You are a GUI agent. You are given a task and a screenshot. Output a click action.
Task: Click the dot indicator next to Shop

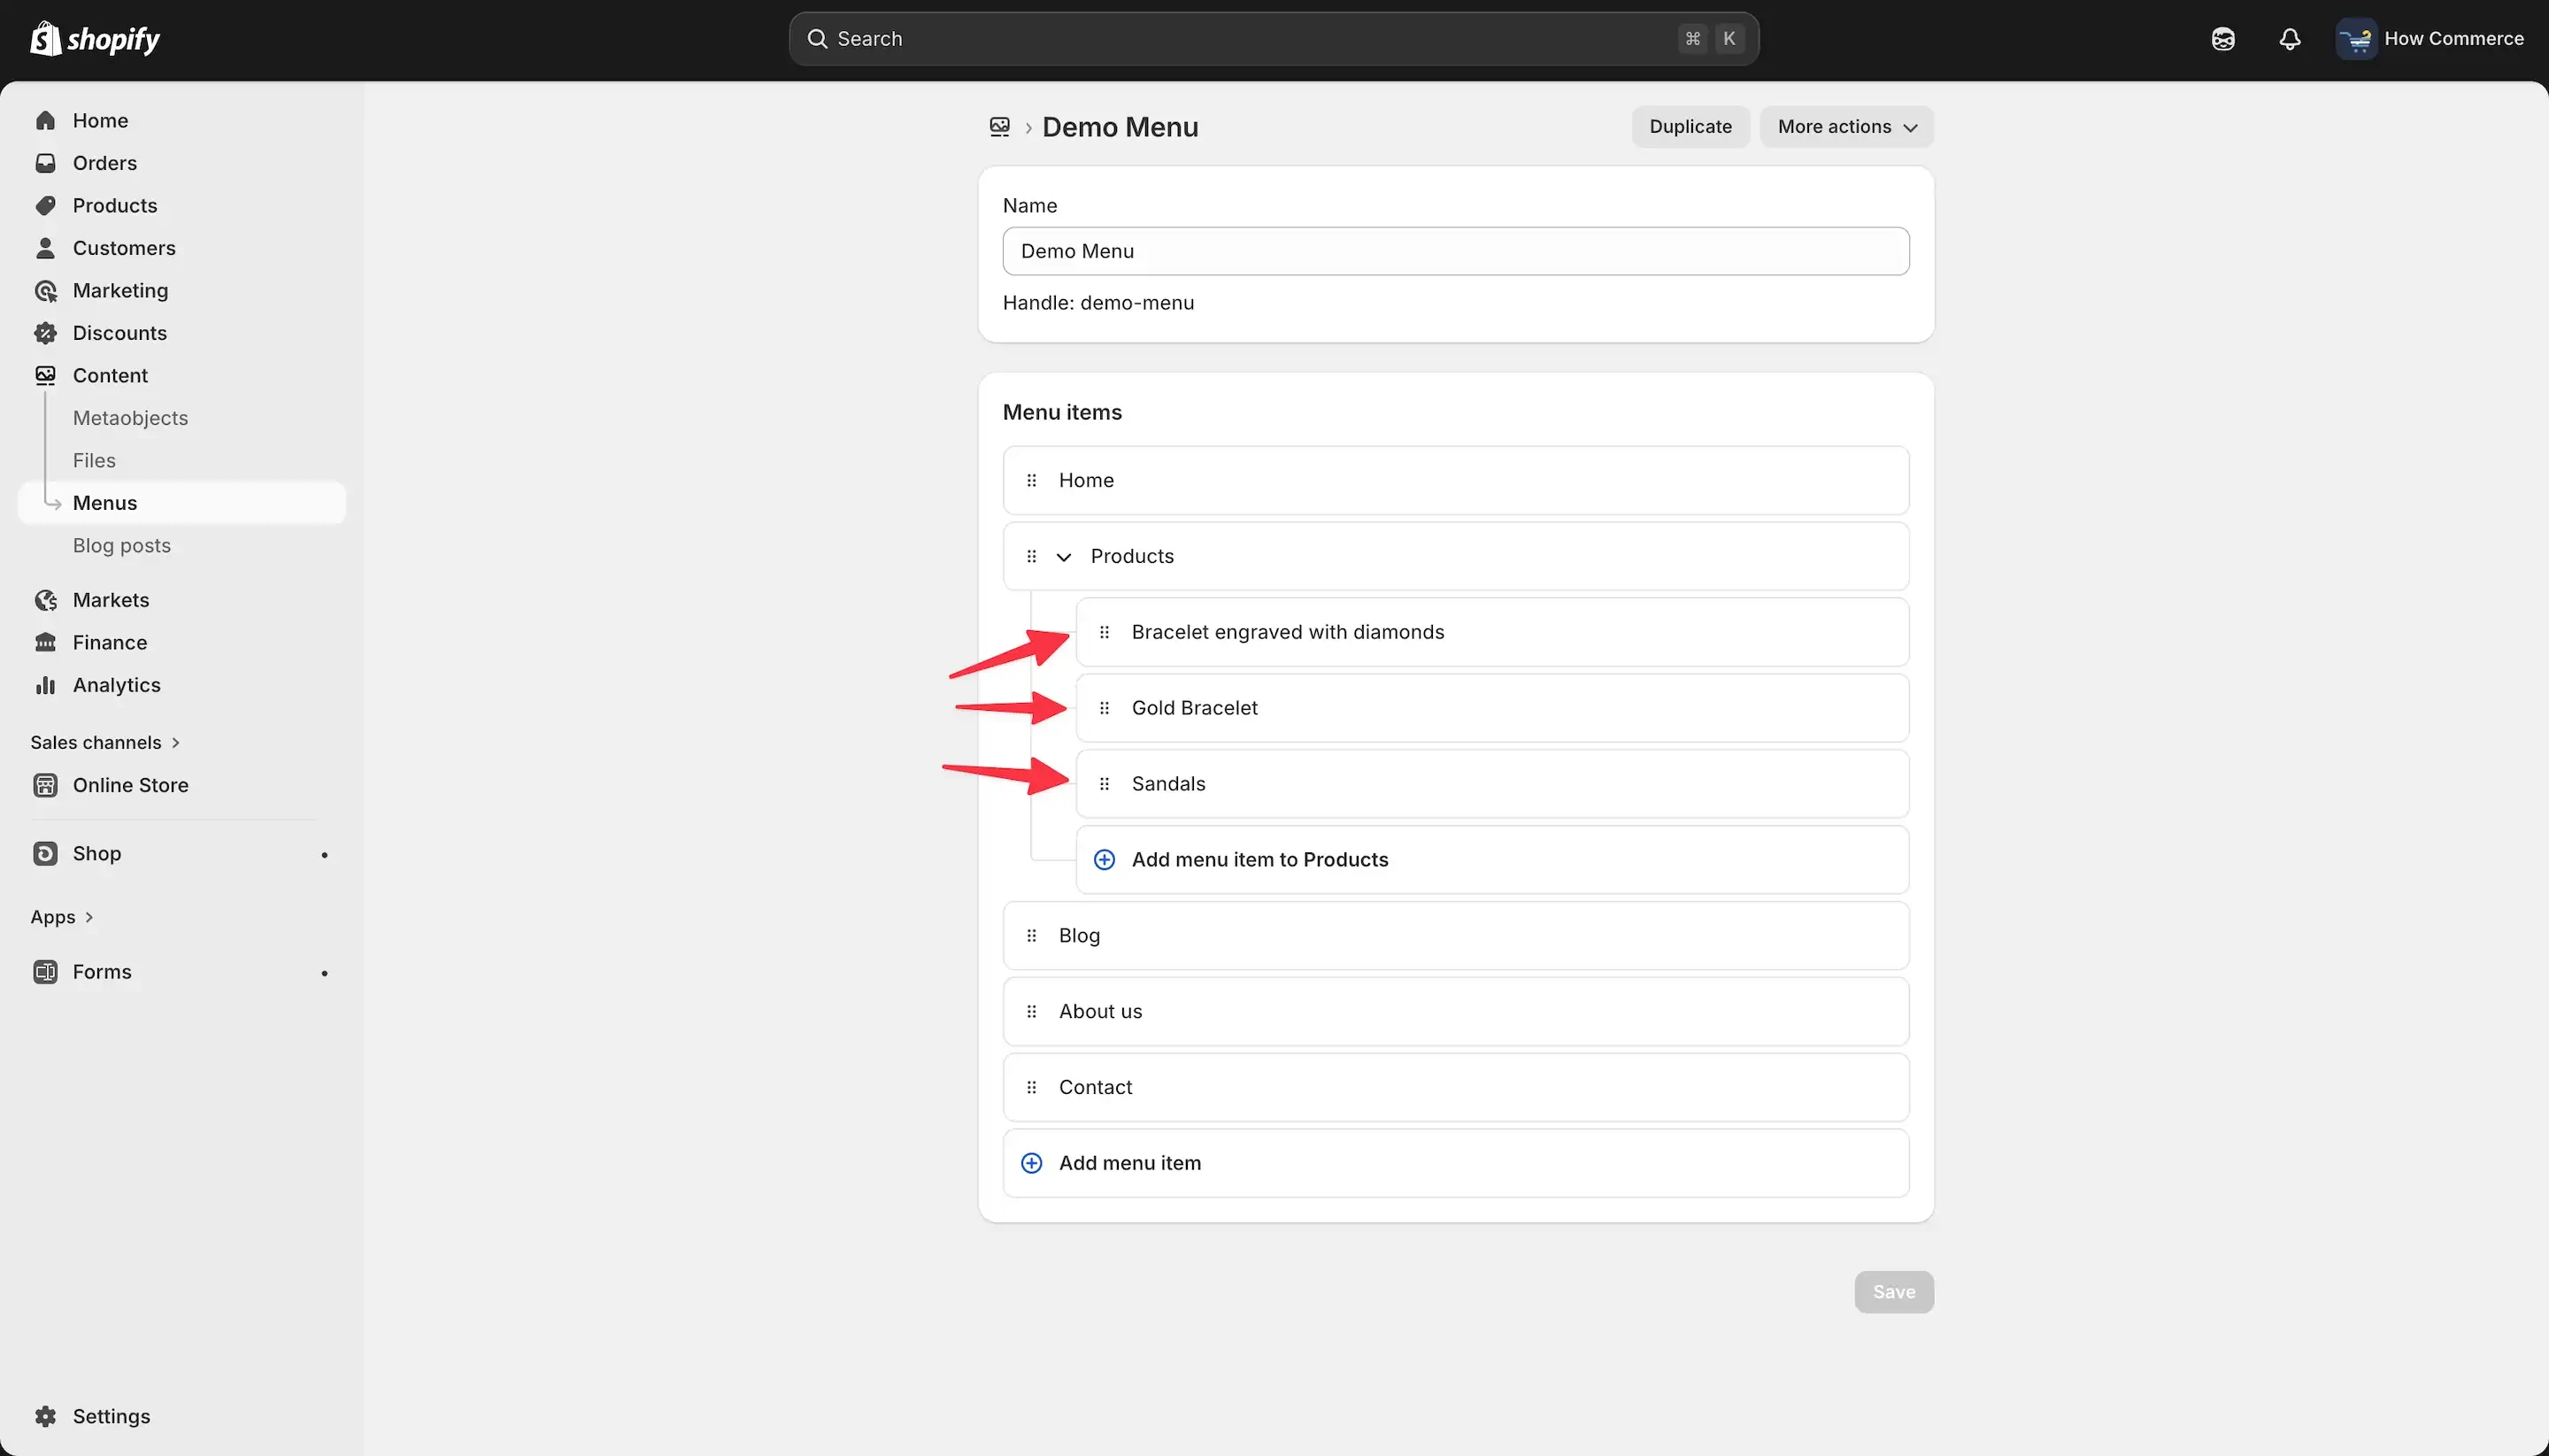[324, 855]
